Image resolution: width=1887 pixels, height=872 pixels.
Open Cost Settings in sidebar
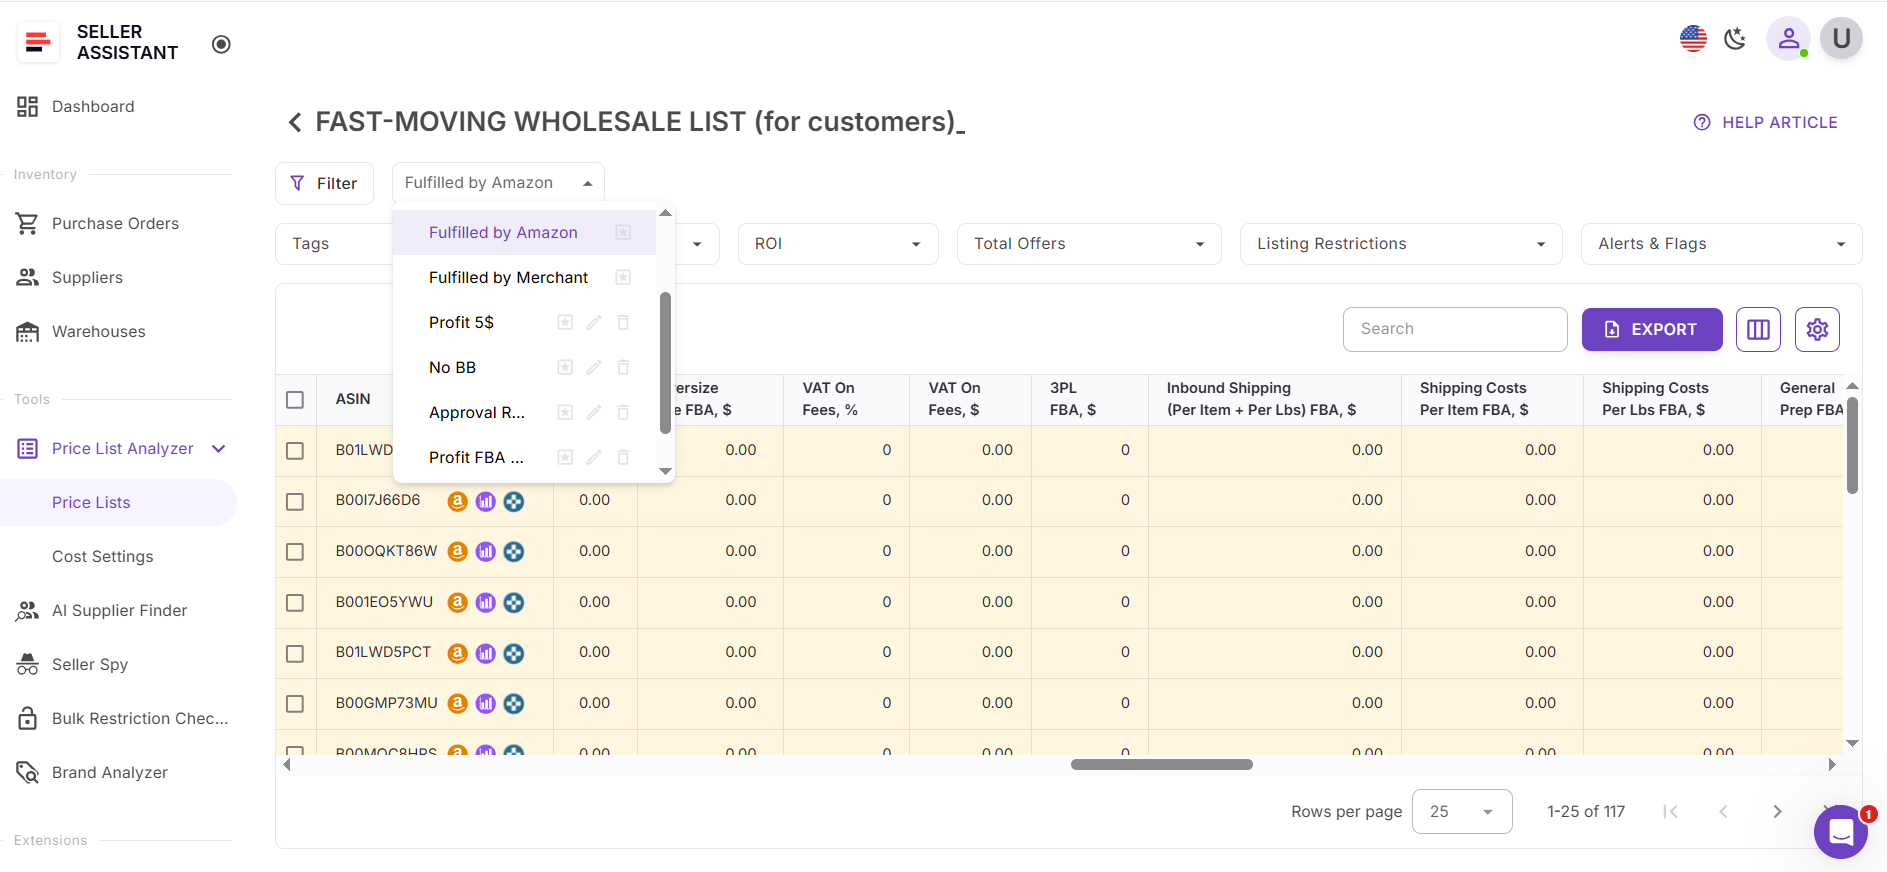[x=103, y=556]
